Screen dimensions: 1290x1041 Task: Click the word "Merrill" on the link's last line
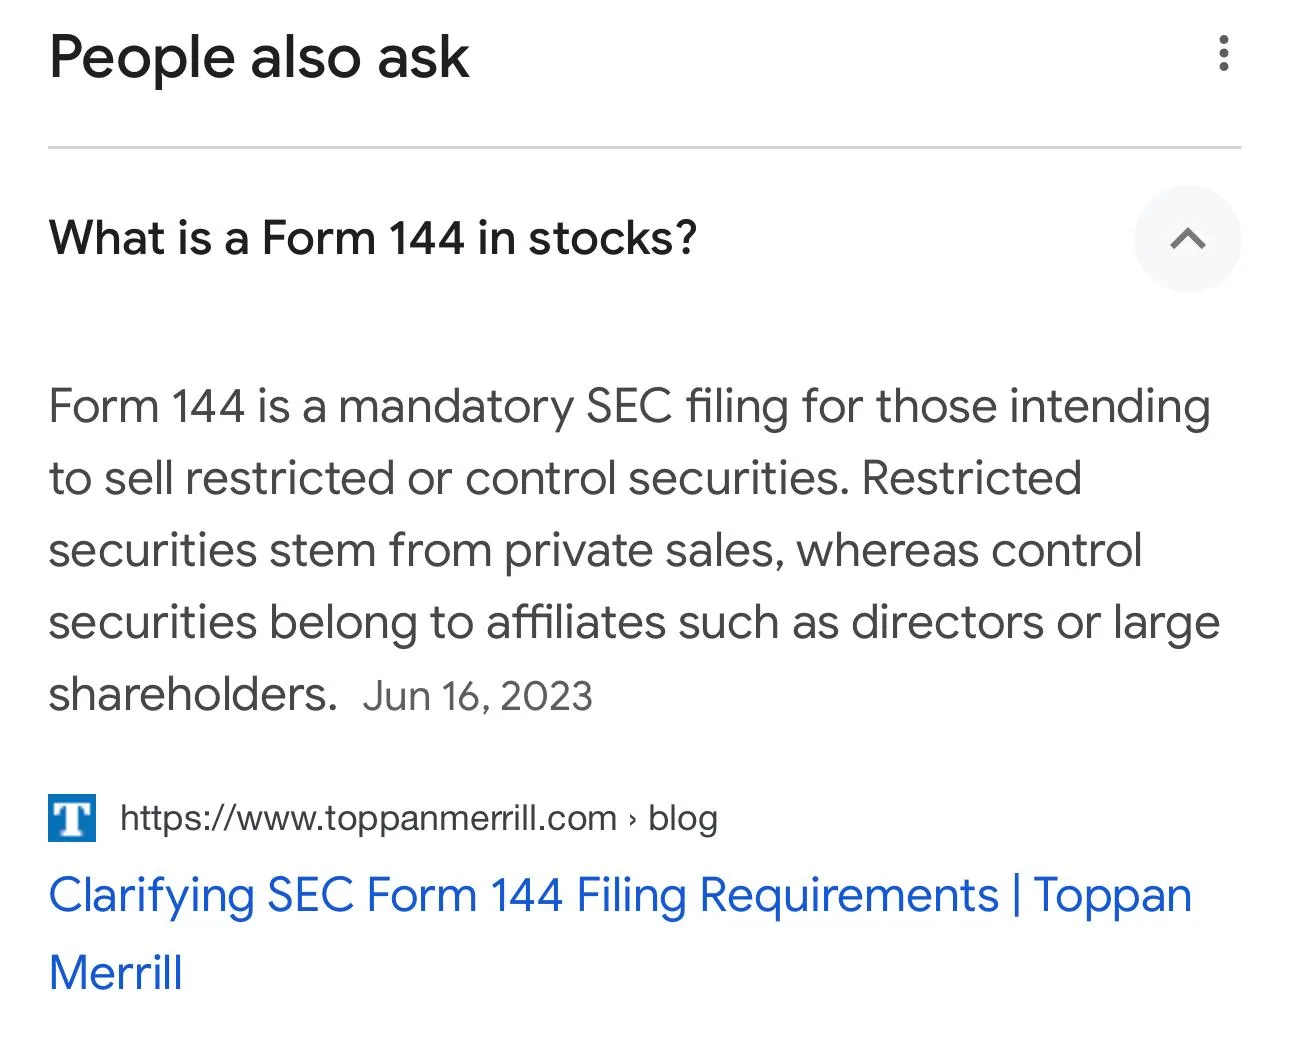pyautogui.click(x=116, y=973)
